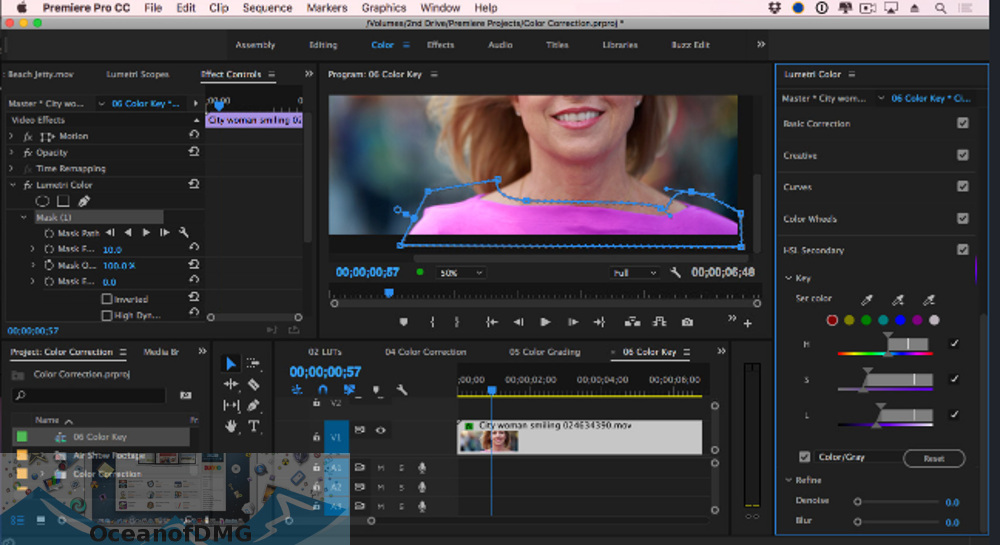Switch to 05 Color Grading sequence tab

point(544,352)
